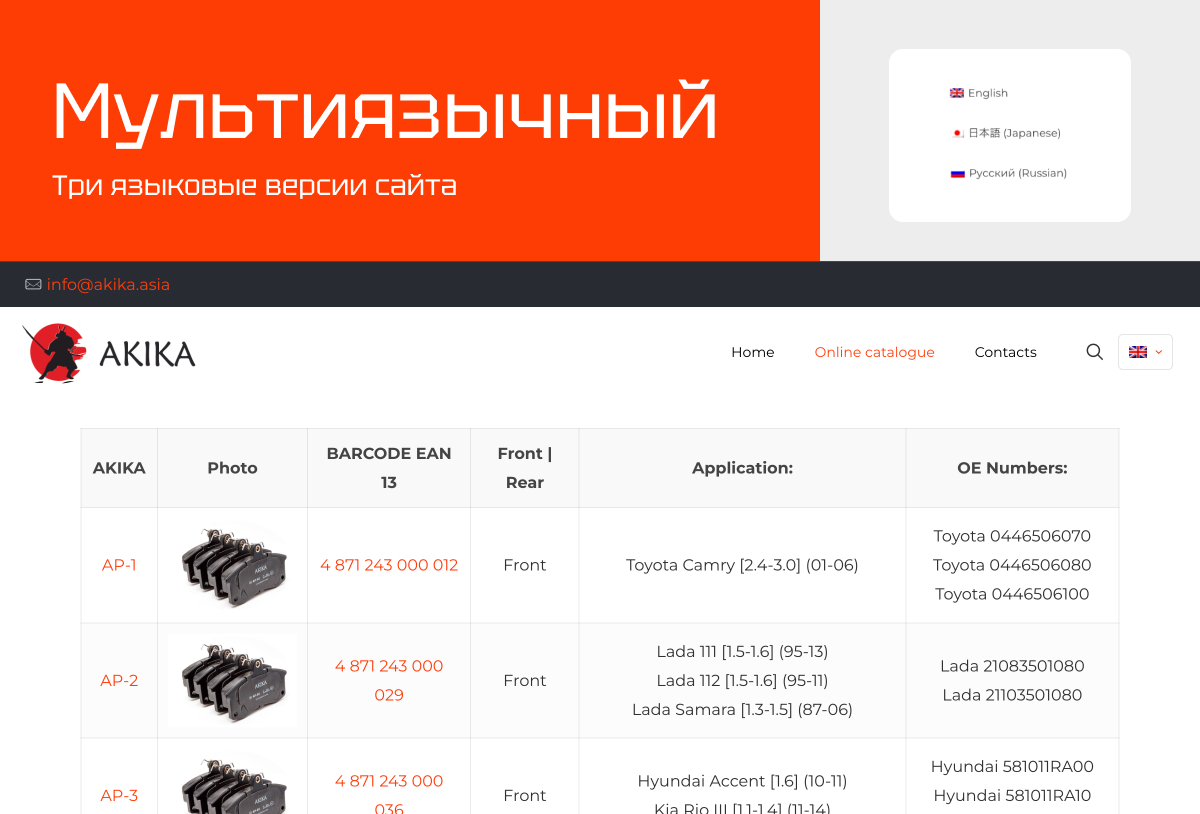Select 日本語 (Japanese) language option
This screenshot has width=1200, height=814.
click(x=1014, y=133)
